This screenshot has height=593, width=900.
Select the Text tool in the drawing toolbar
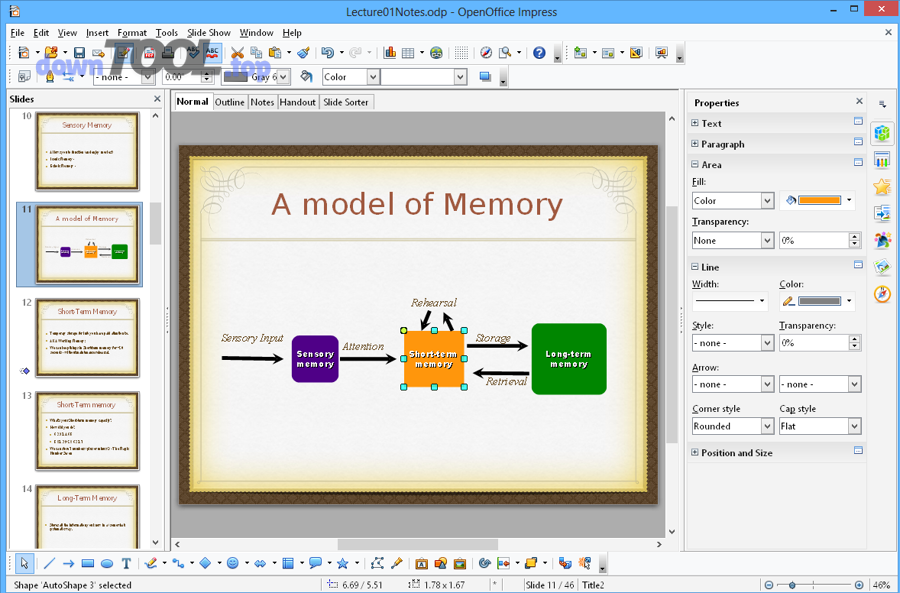[126, 563]
